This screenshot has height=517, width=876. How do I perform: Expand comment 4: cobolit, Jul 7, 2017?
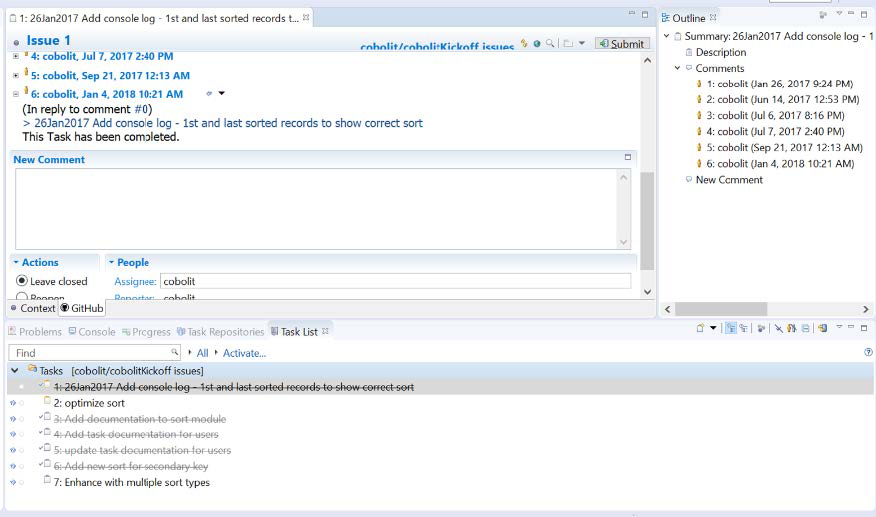coord(16,56)
